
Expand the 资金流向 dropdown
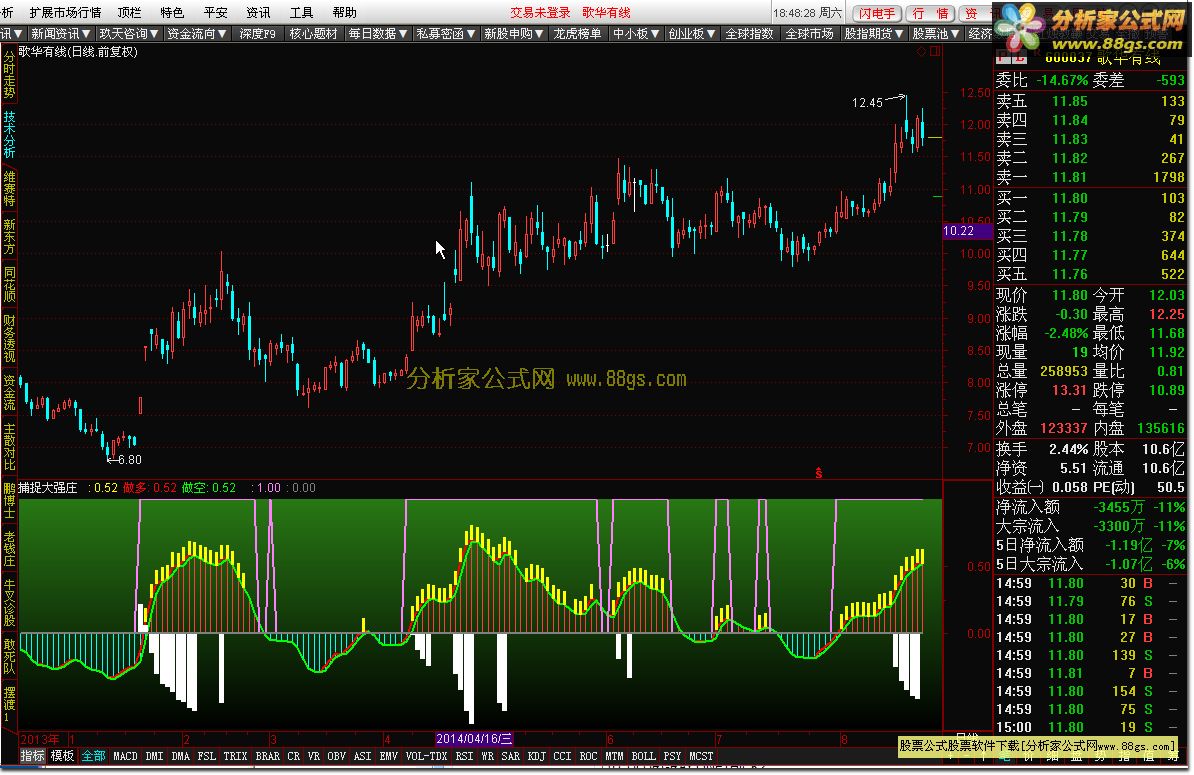tap(196, 33)
